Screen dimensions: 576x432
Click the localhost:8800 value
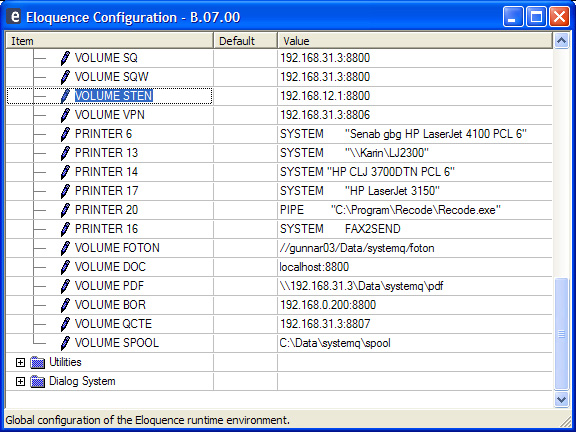[x=314, y=267]
